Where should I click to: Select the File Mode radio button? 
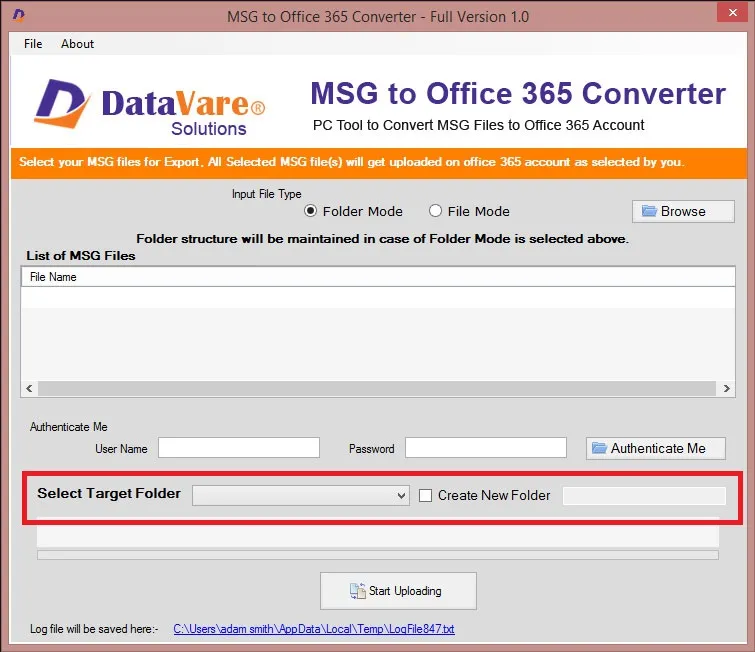[x=435, y=211]
